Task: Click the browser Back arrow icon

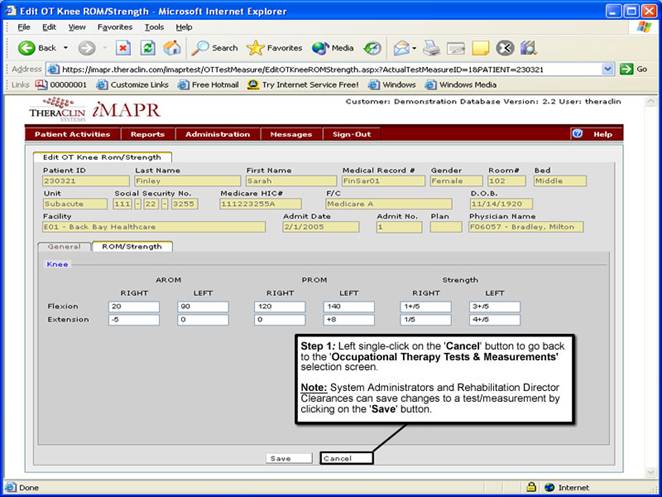Action: tap(26, 47)
